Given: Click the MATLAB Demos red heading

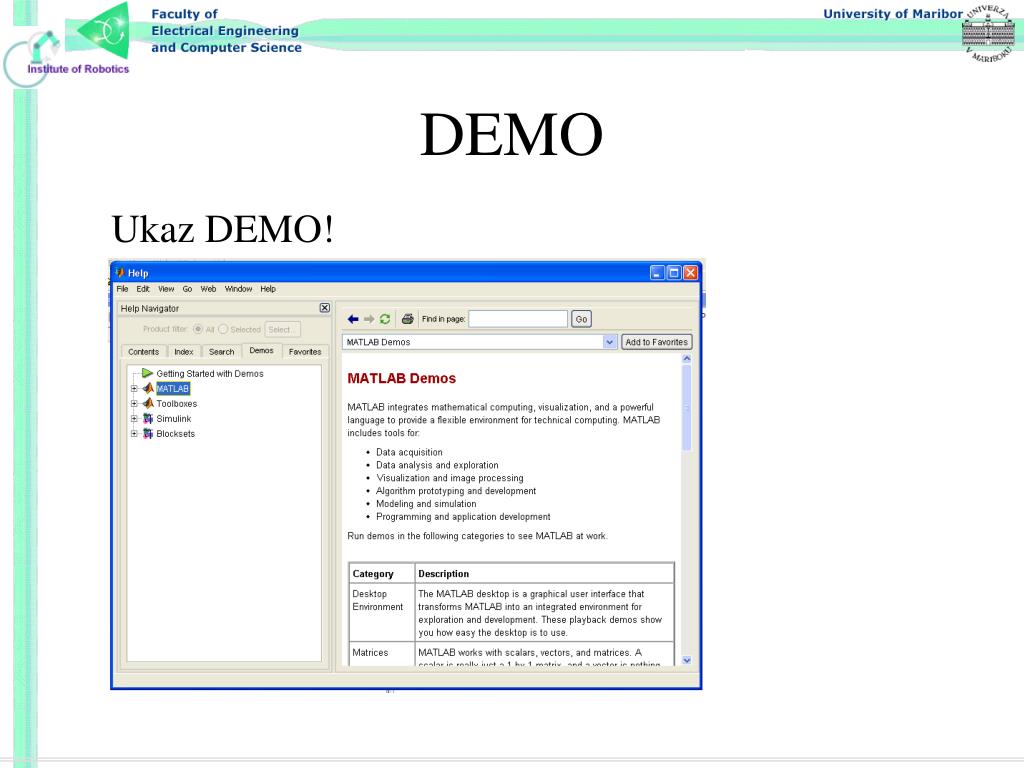Looking at the screenshot, I should click(401, 378).
